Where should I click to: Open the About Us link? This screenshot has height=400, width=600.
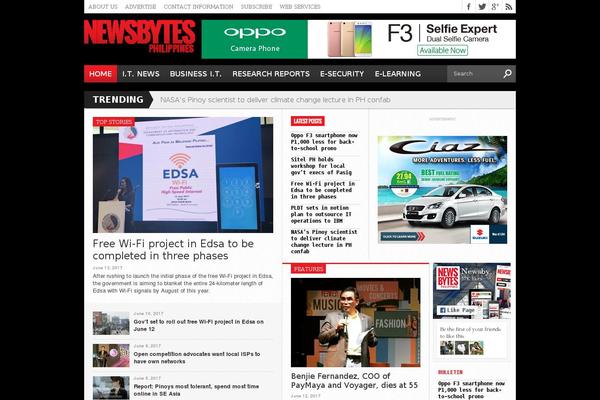pos(103,7)
